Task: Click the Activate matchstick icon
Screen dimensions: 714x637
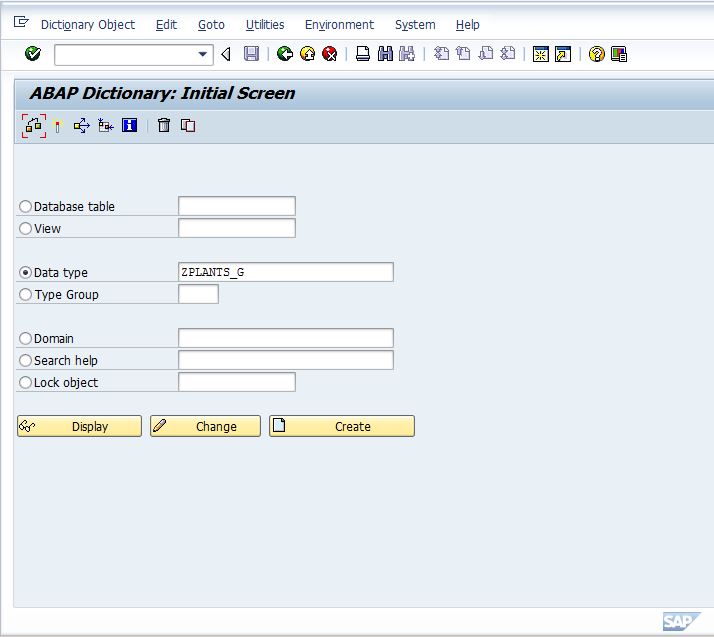Action: (x=58, y=126)
